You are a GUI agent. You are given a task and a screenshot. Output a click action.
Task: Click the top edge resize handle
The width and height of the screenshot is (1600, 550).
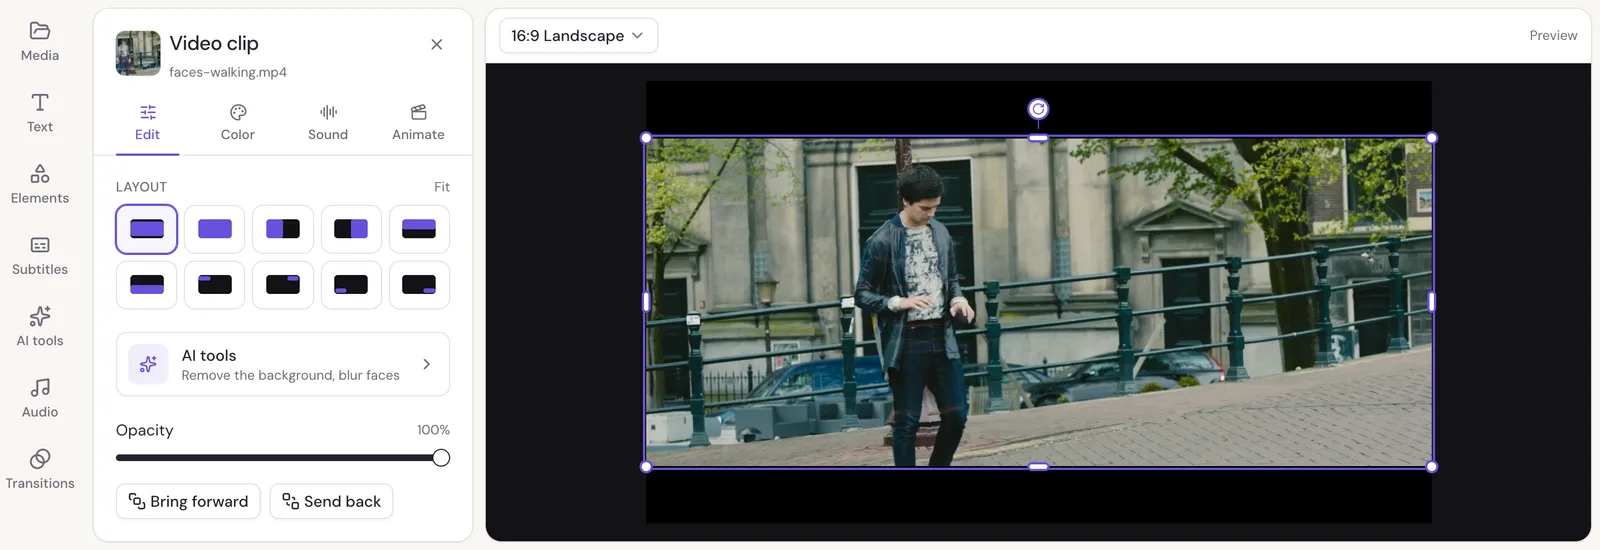1039,138
